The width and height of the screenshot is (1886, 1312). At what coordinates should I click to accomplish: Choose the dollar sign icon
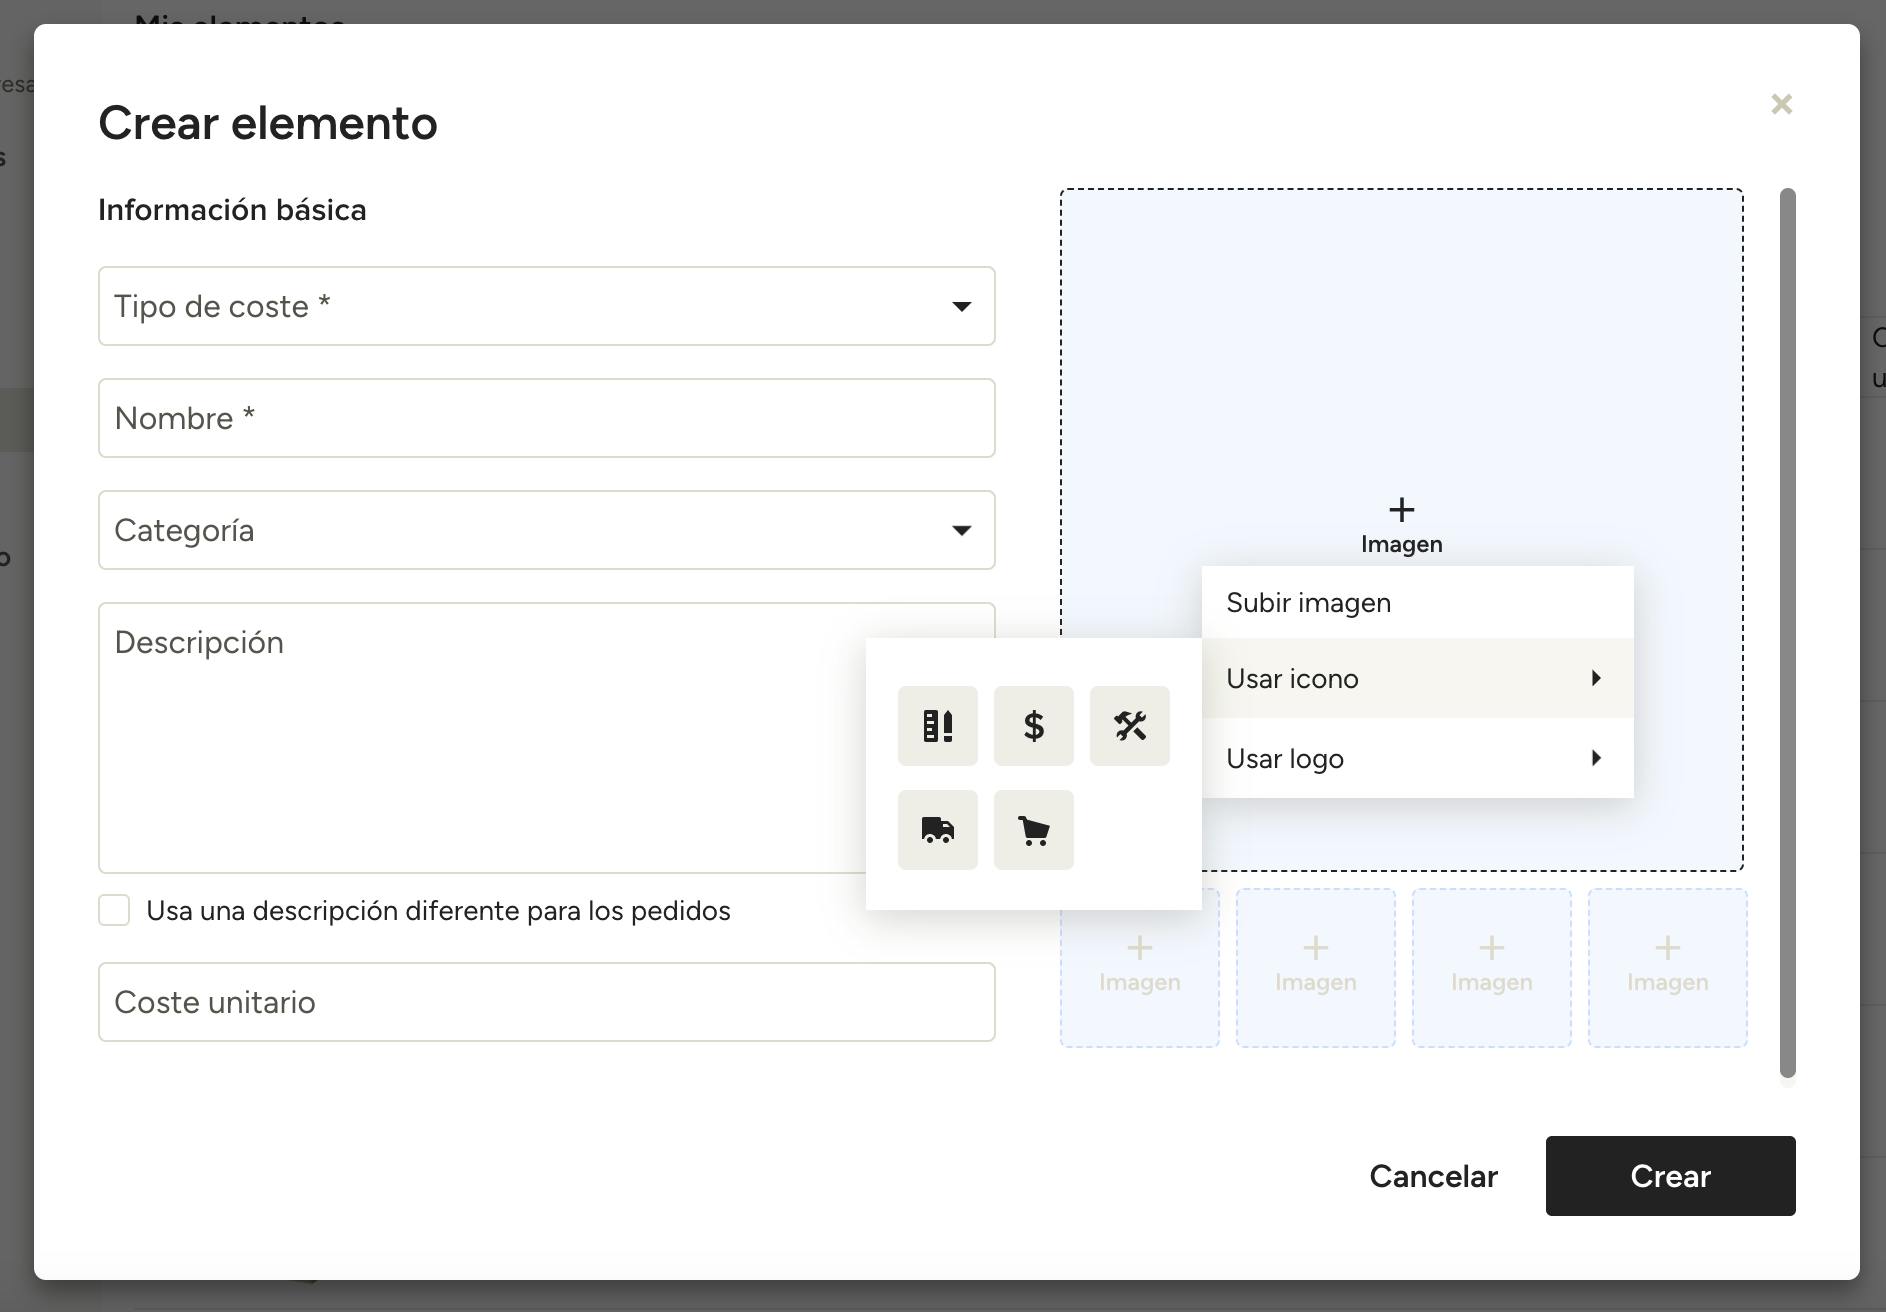point(1033,726)
